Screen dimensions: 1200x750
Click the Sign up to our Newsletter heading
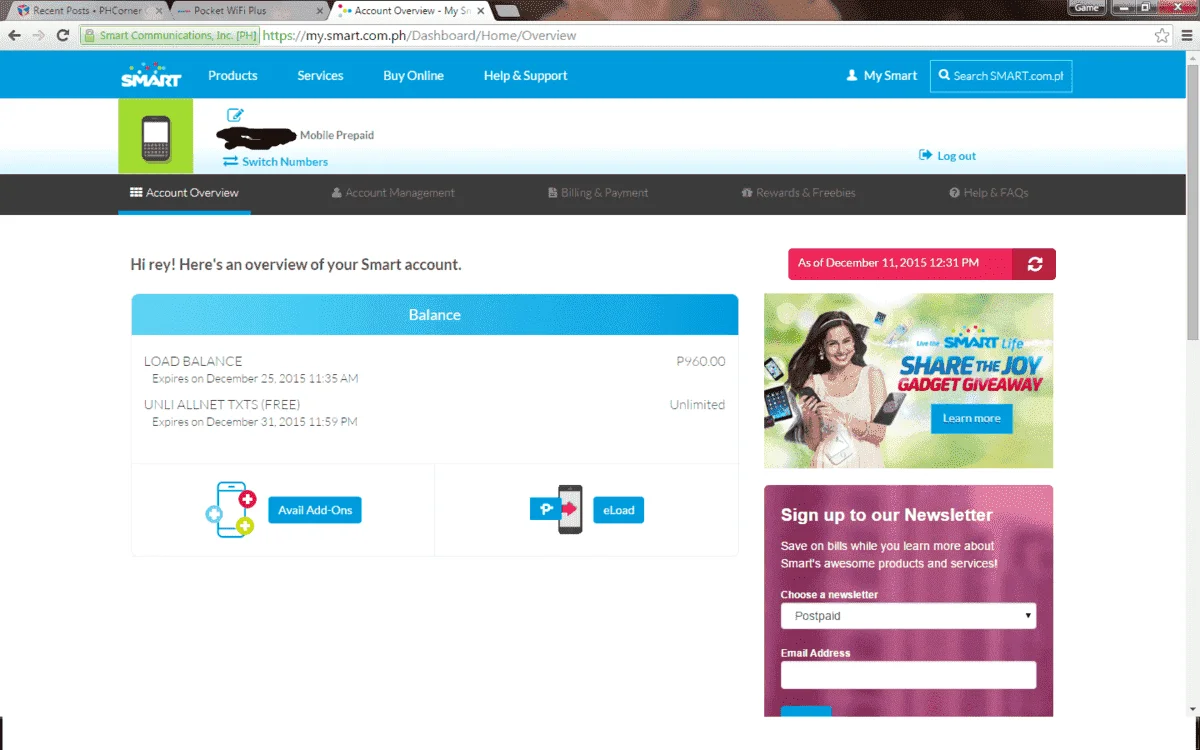click(886, 515)
